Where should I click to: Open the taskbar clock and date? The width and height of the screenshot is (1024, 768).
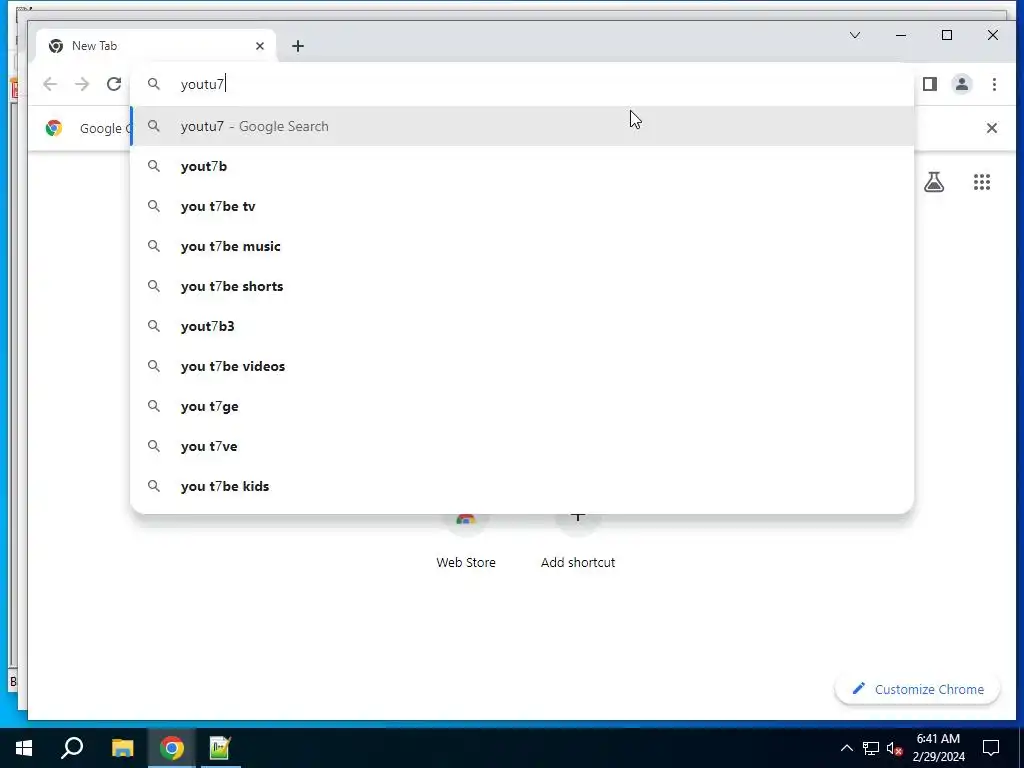938,748
